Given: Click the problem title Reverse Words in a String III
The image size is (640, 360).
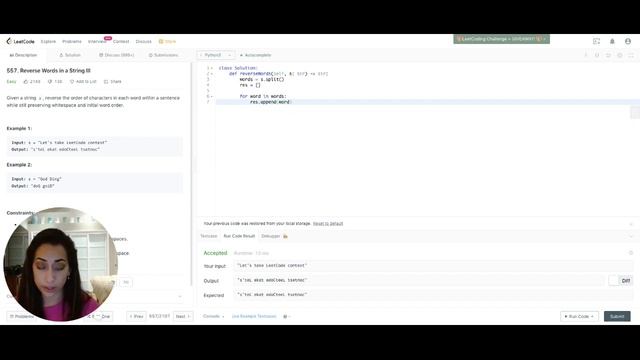Looking at the screenshot, I should coord(49,71).
